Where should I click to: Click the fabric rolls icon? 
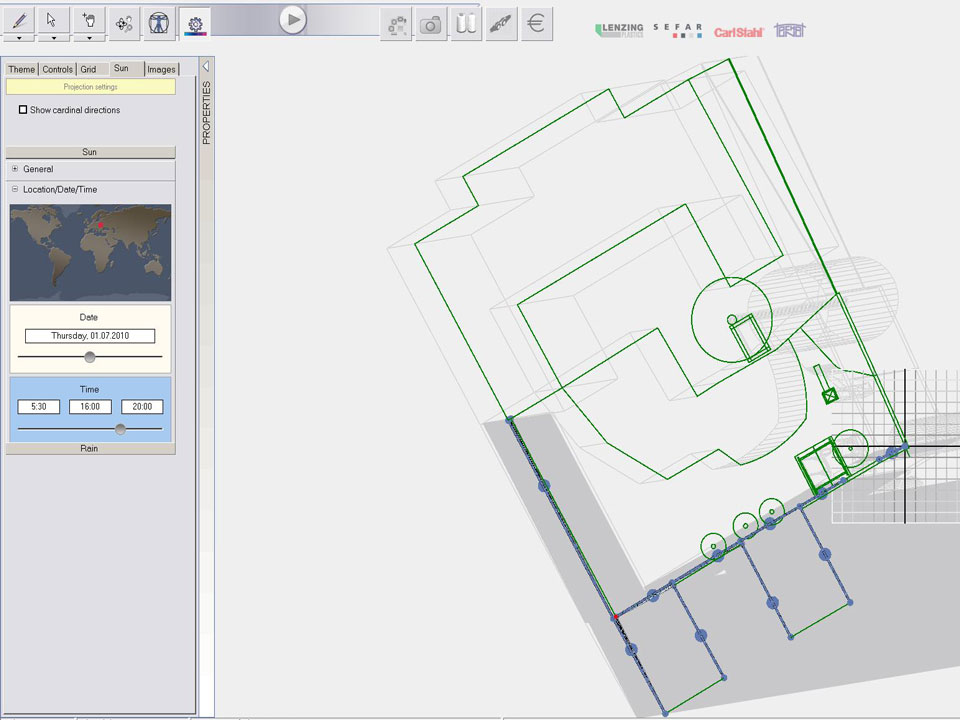click(x=465, y=25)
